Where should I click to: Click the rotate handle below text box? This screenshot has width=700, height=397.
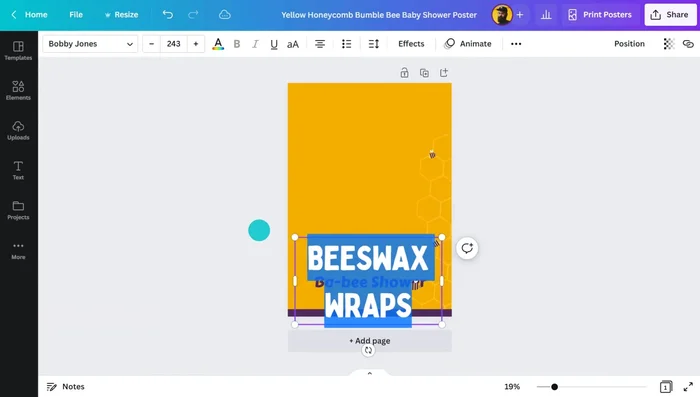pyautogui.click(x=368, y=351)
